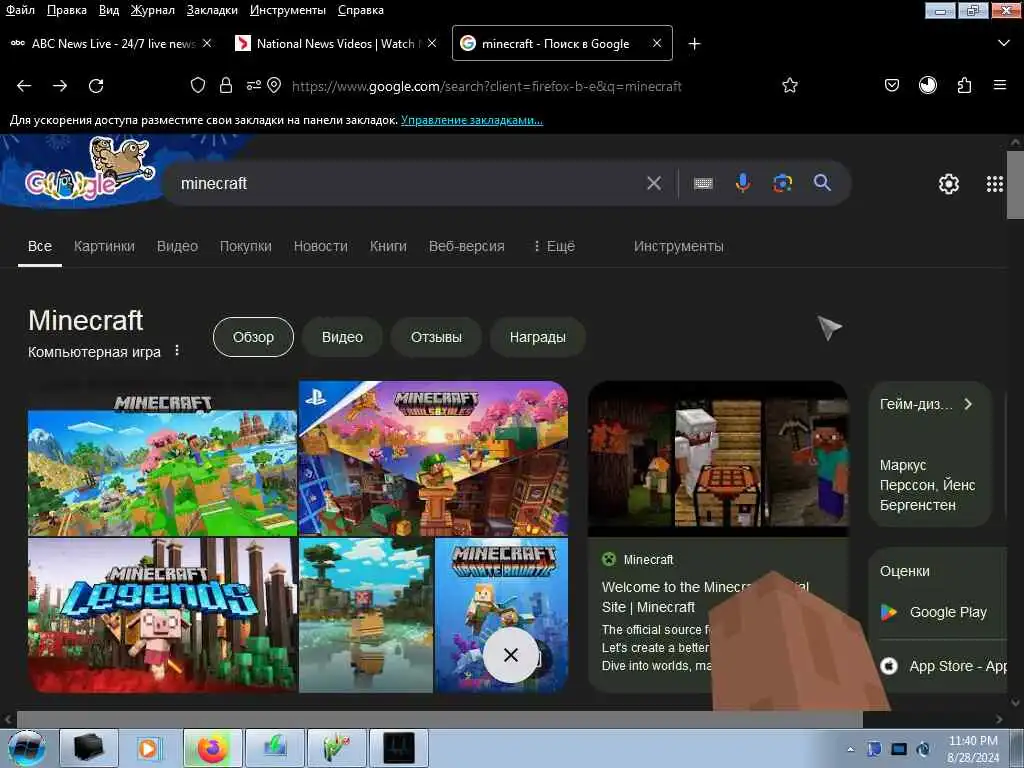This screenshot has height=768, width=1024.
Task: Dismiss overlay with round X button
Action: click(x=511, y=655)
